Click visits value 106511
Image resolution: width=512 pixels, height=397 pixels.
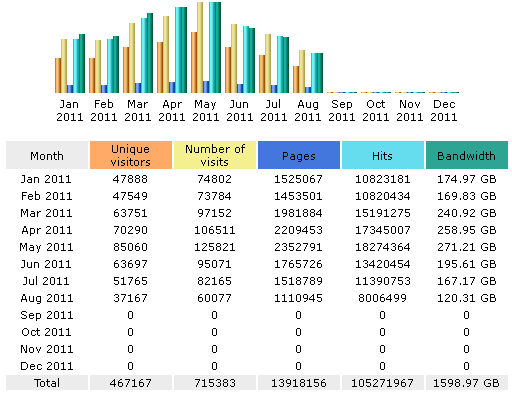point(215,230)
